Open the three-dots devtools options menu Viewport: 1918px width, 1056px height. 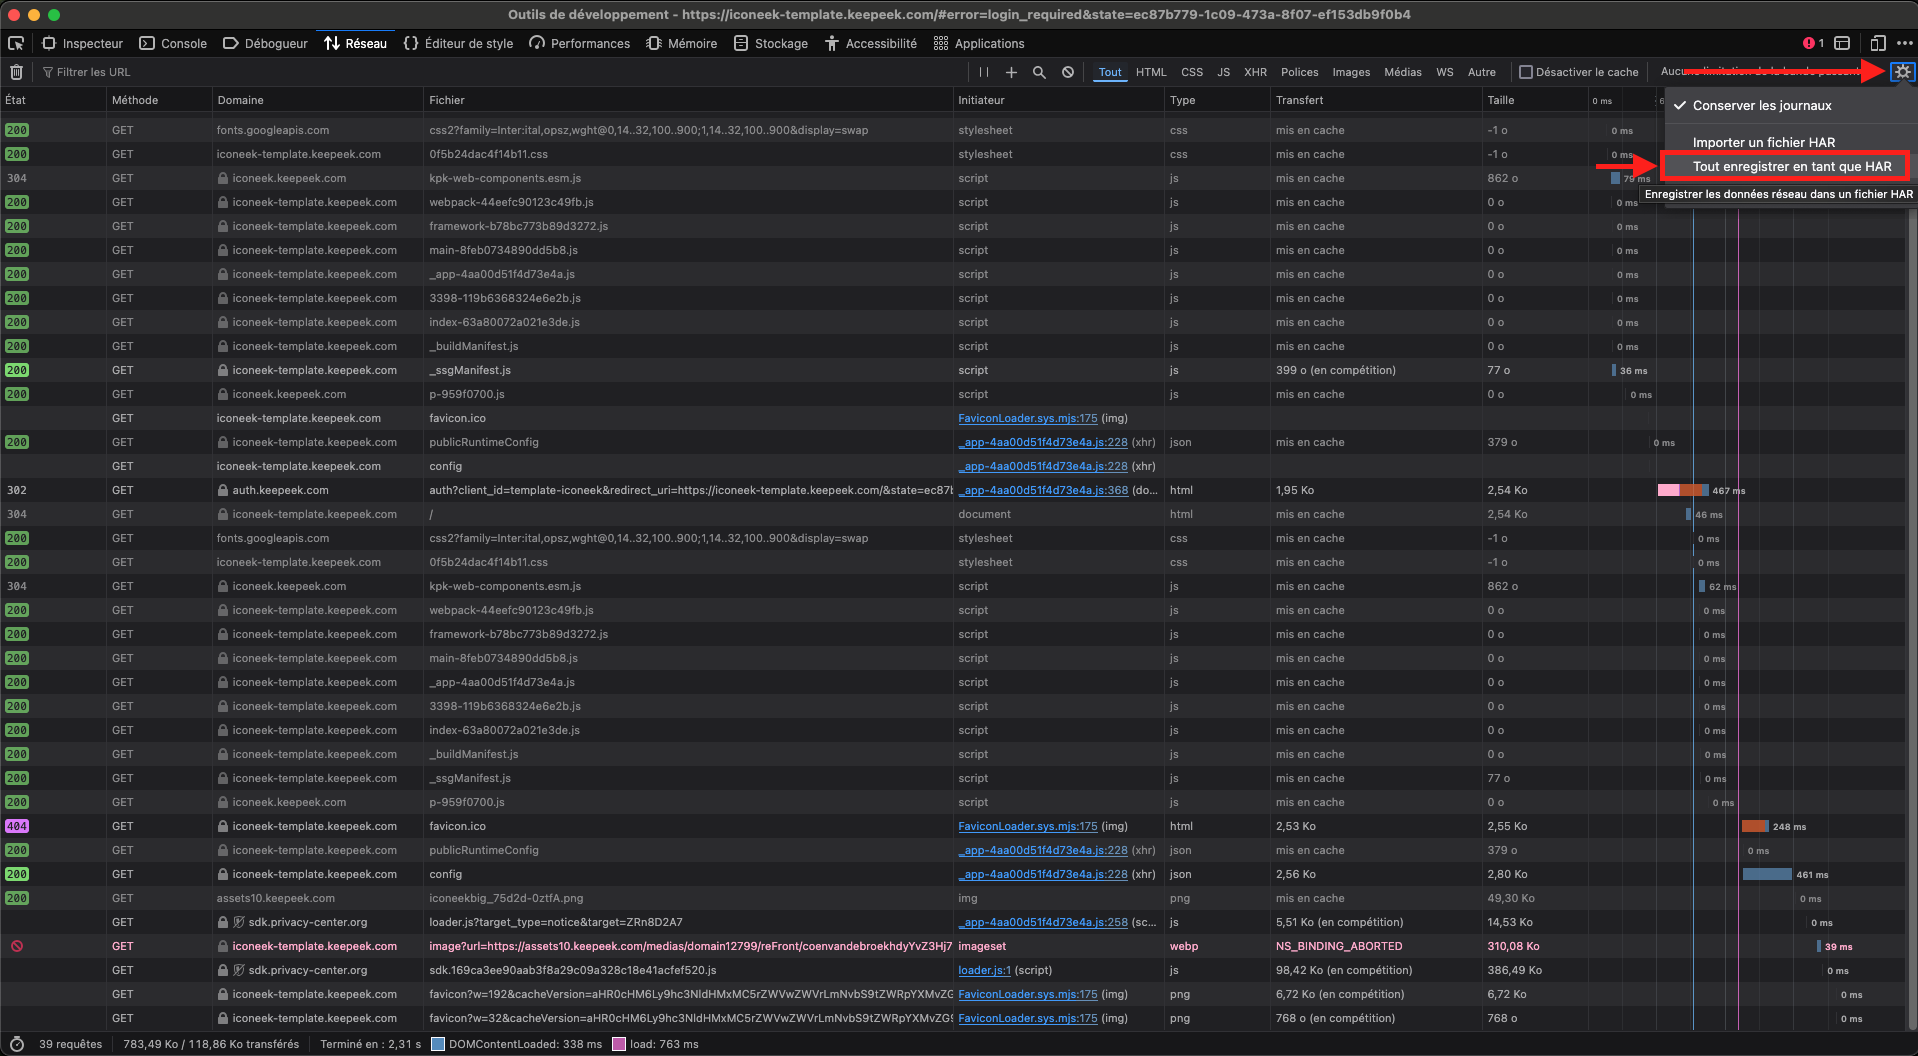1904,43
